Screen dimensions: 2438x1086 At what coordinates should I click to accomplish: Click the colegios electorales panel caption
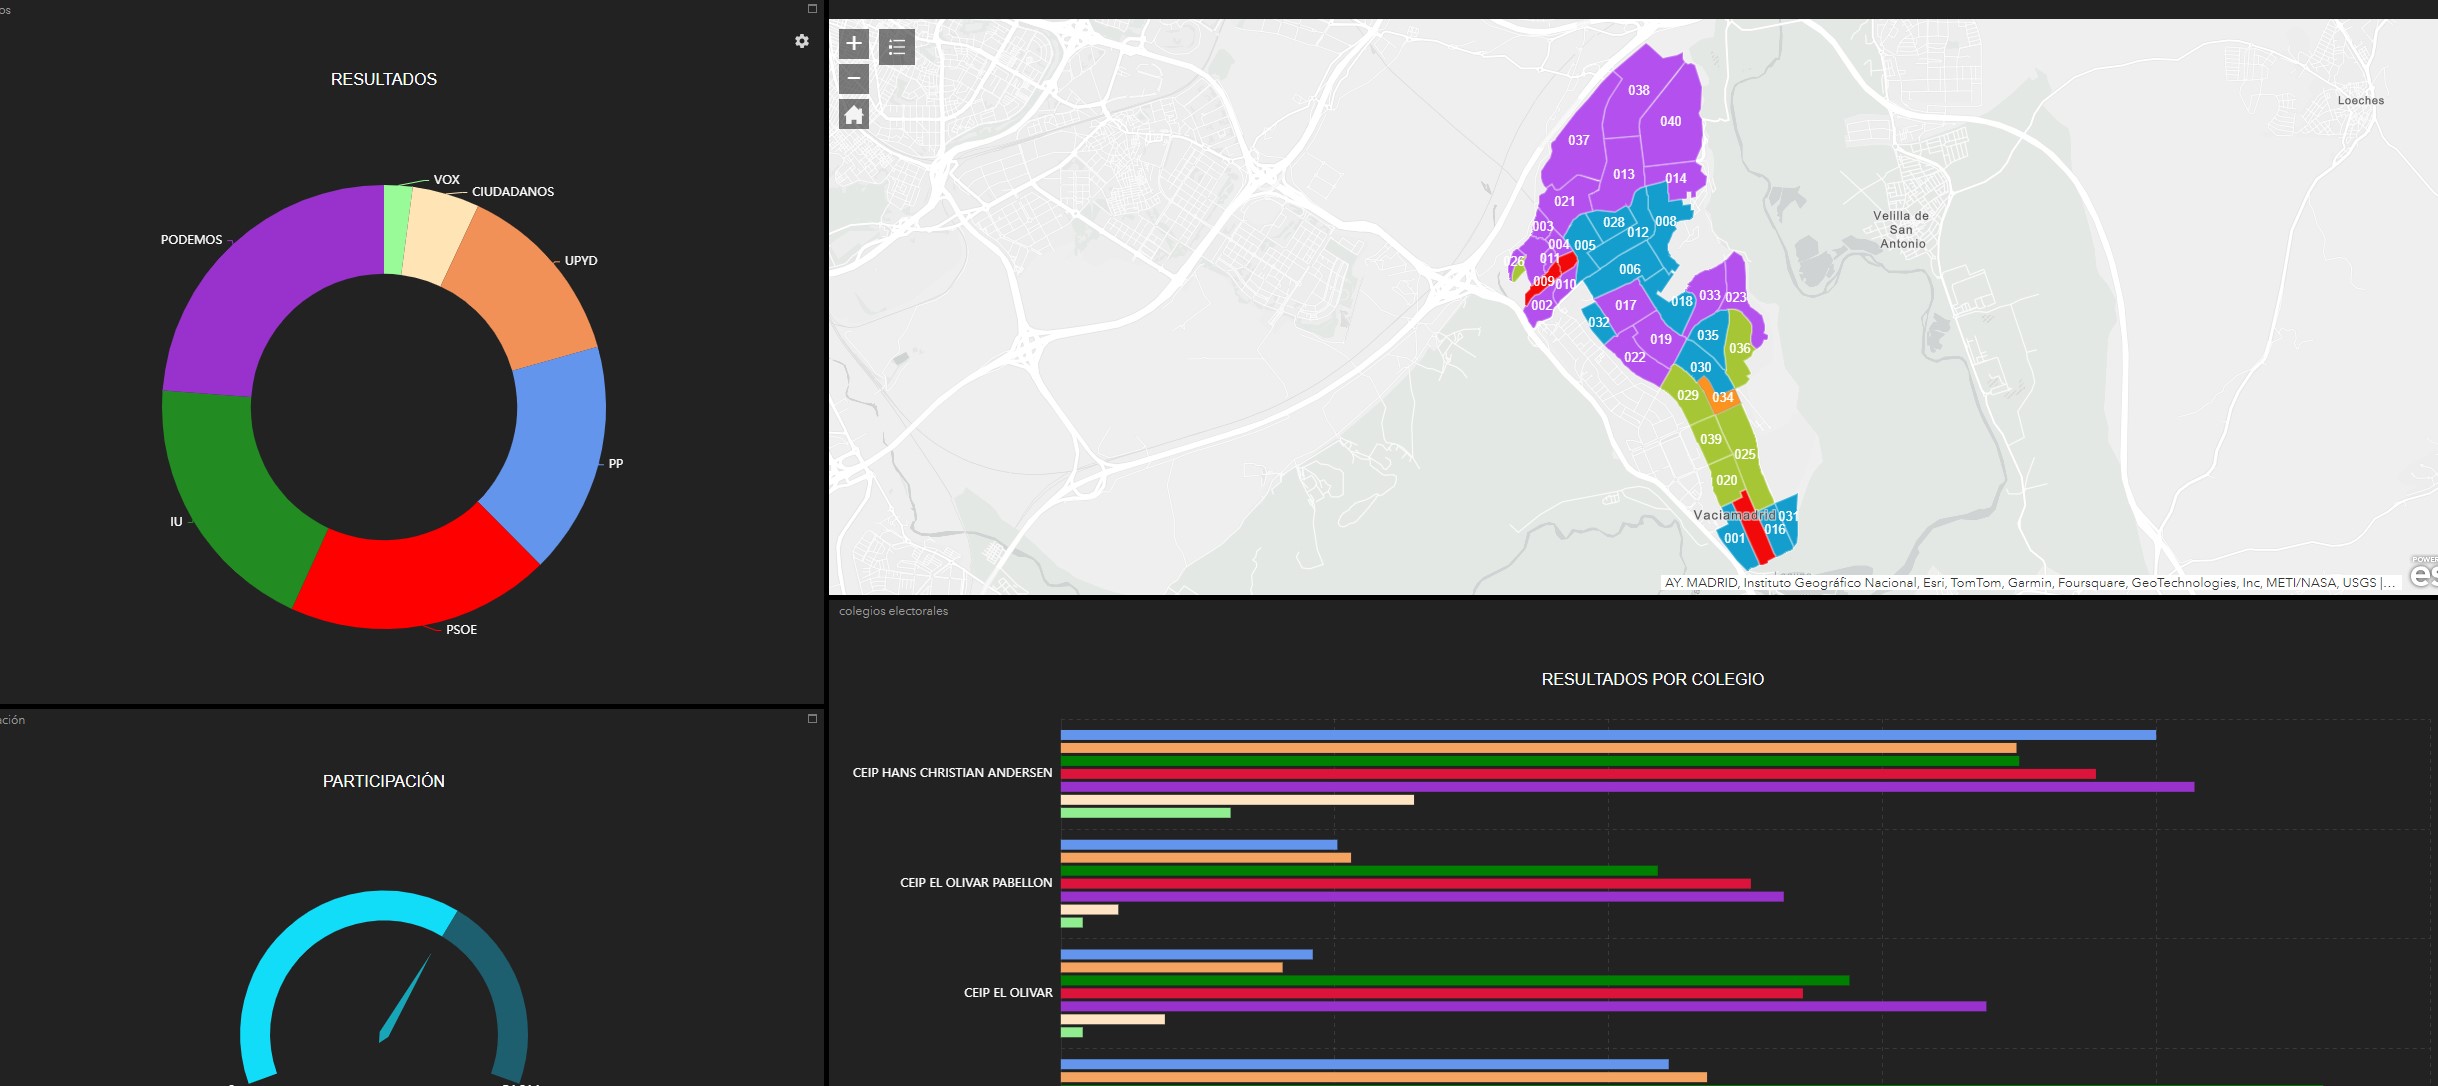[x=893, y=611]
